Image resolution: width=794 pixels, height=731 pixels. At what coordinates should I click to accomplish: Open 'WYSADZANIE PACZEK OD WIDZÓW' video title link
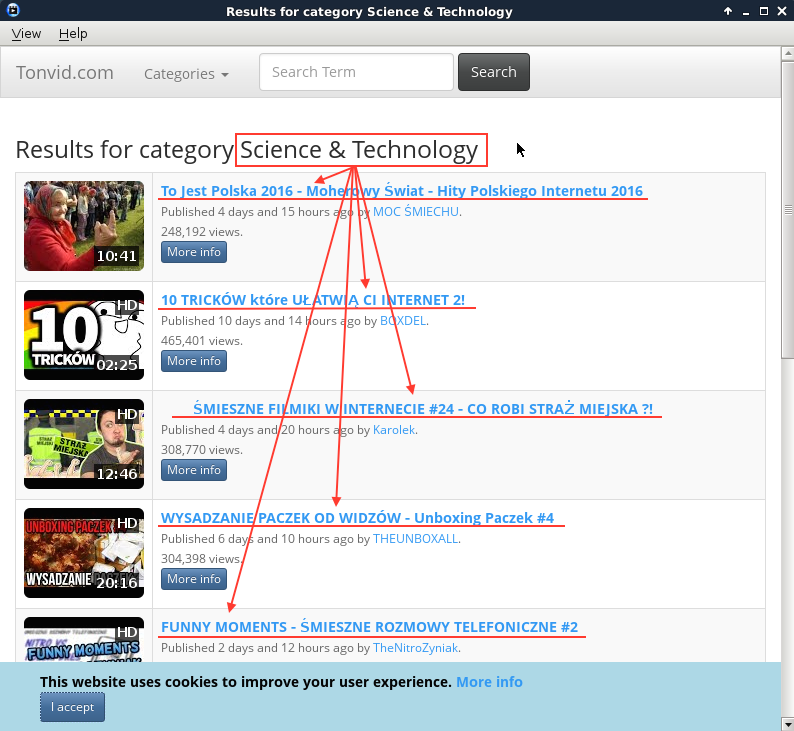[357, 517]
